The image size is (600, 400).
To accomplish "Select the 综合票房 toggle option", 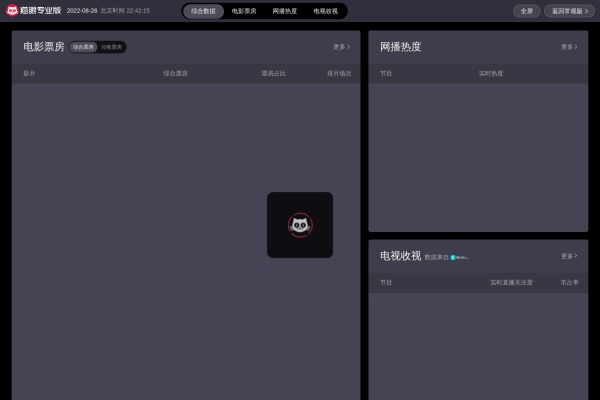I will [x=84, y=47].
